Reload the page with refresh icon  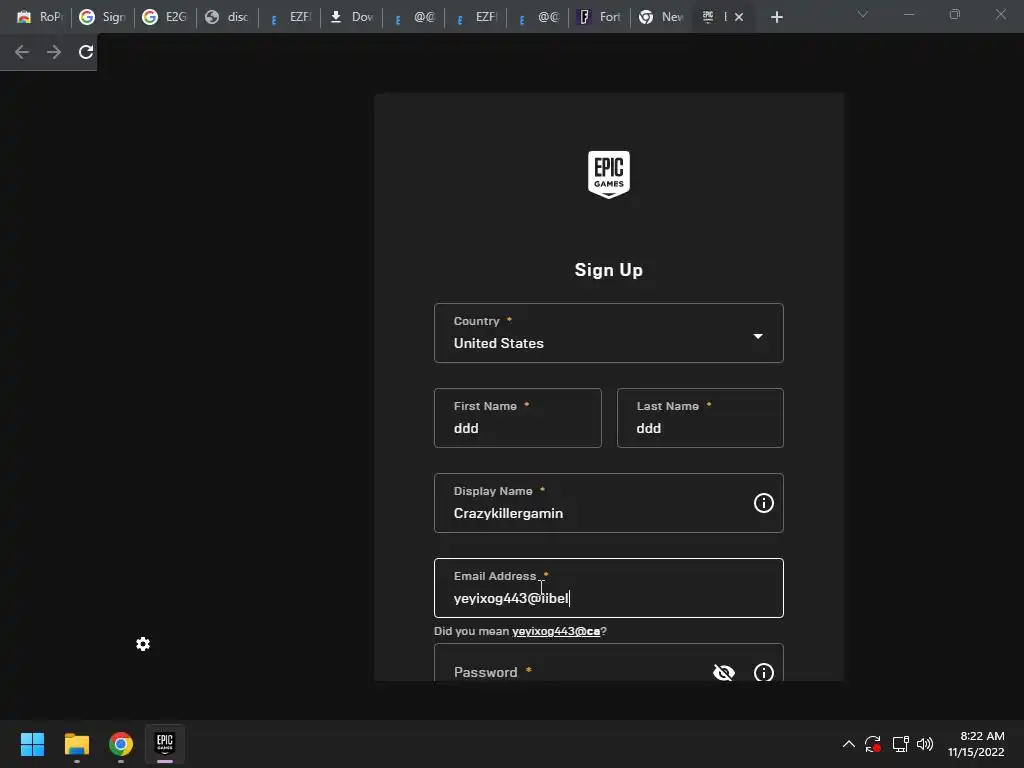pos(86,52)
